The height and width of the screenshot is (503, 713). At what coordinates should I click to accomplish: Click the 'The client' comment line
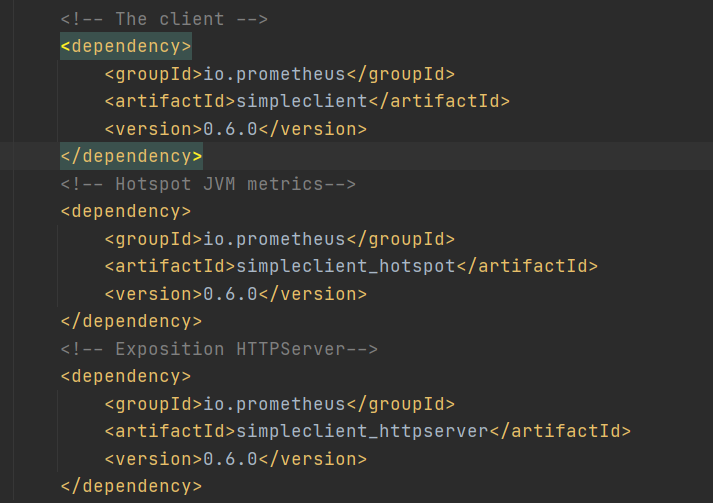pyautogui.click(x=164, y=19)
